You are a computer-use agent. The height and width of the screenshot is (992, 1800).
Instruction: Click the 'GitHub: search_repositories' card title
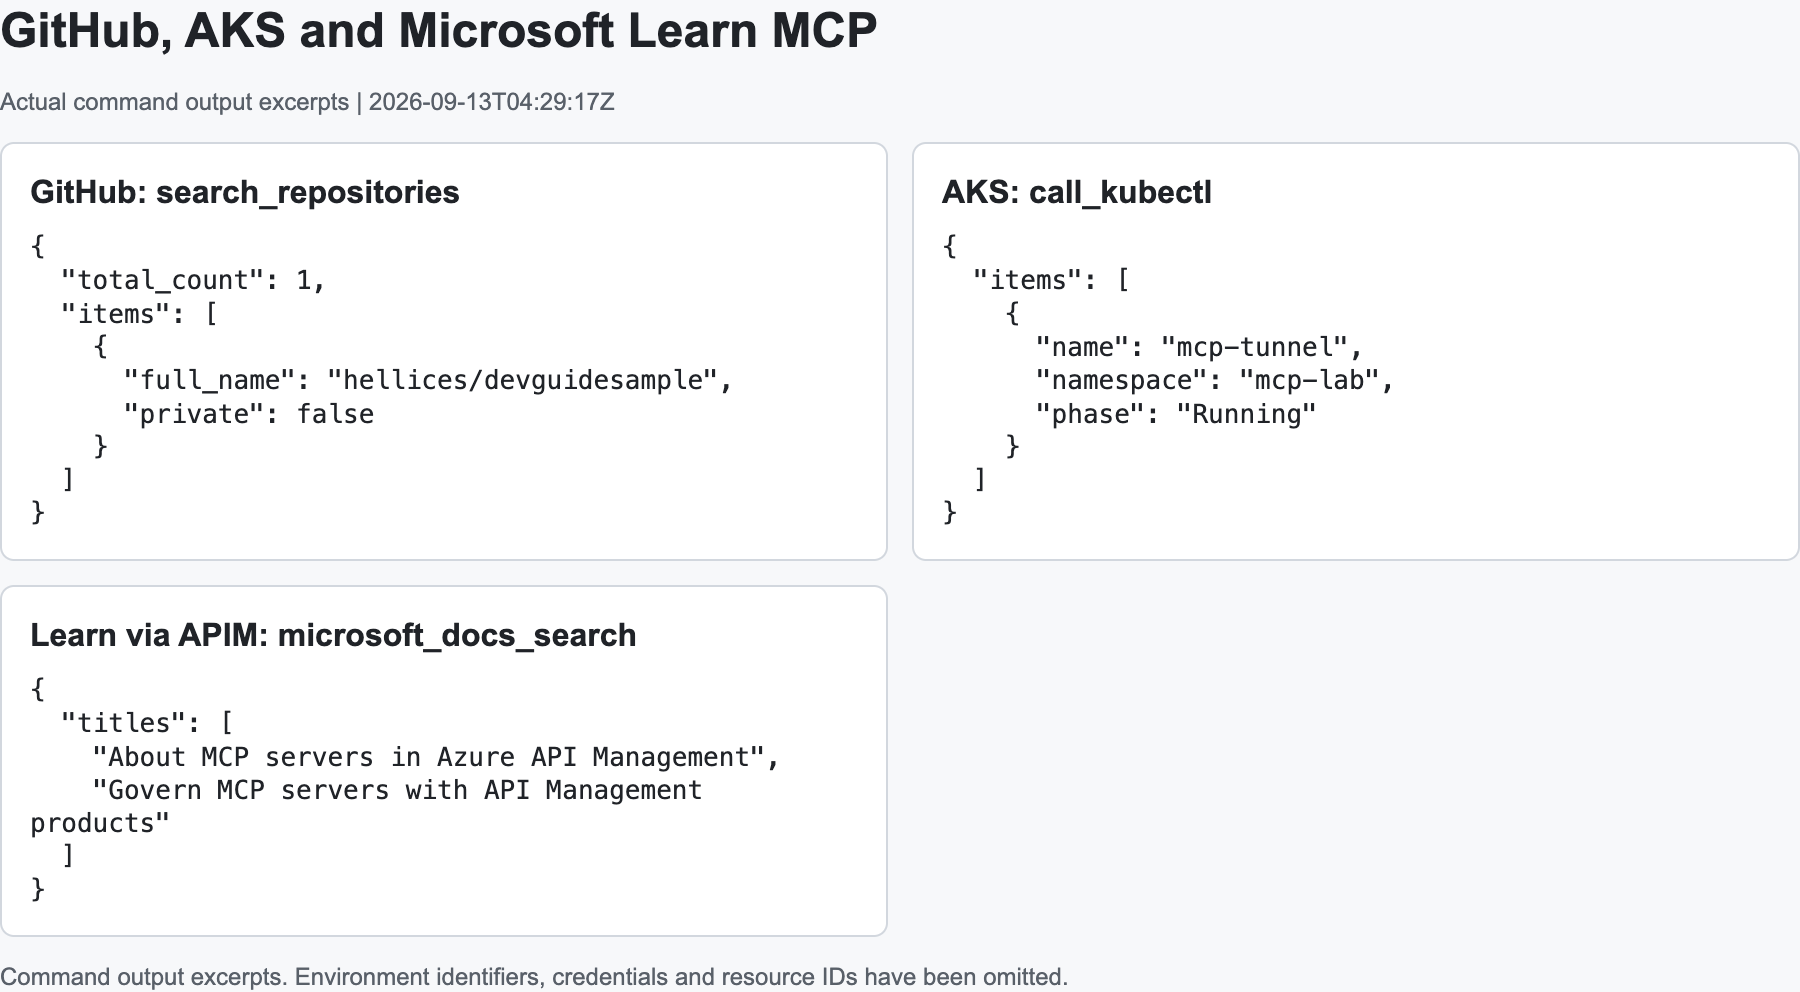[245, 192]
